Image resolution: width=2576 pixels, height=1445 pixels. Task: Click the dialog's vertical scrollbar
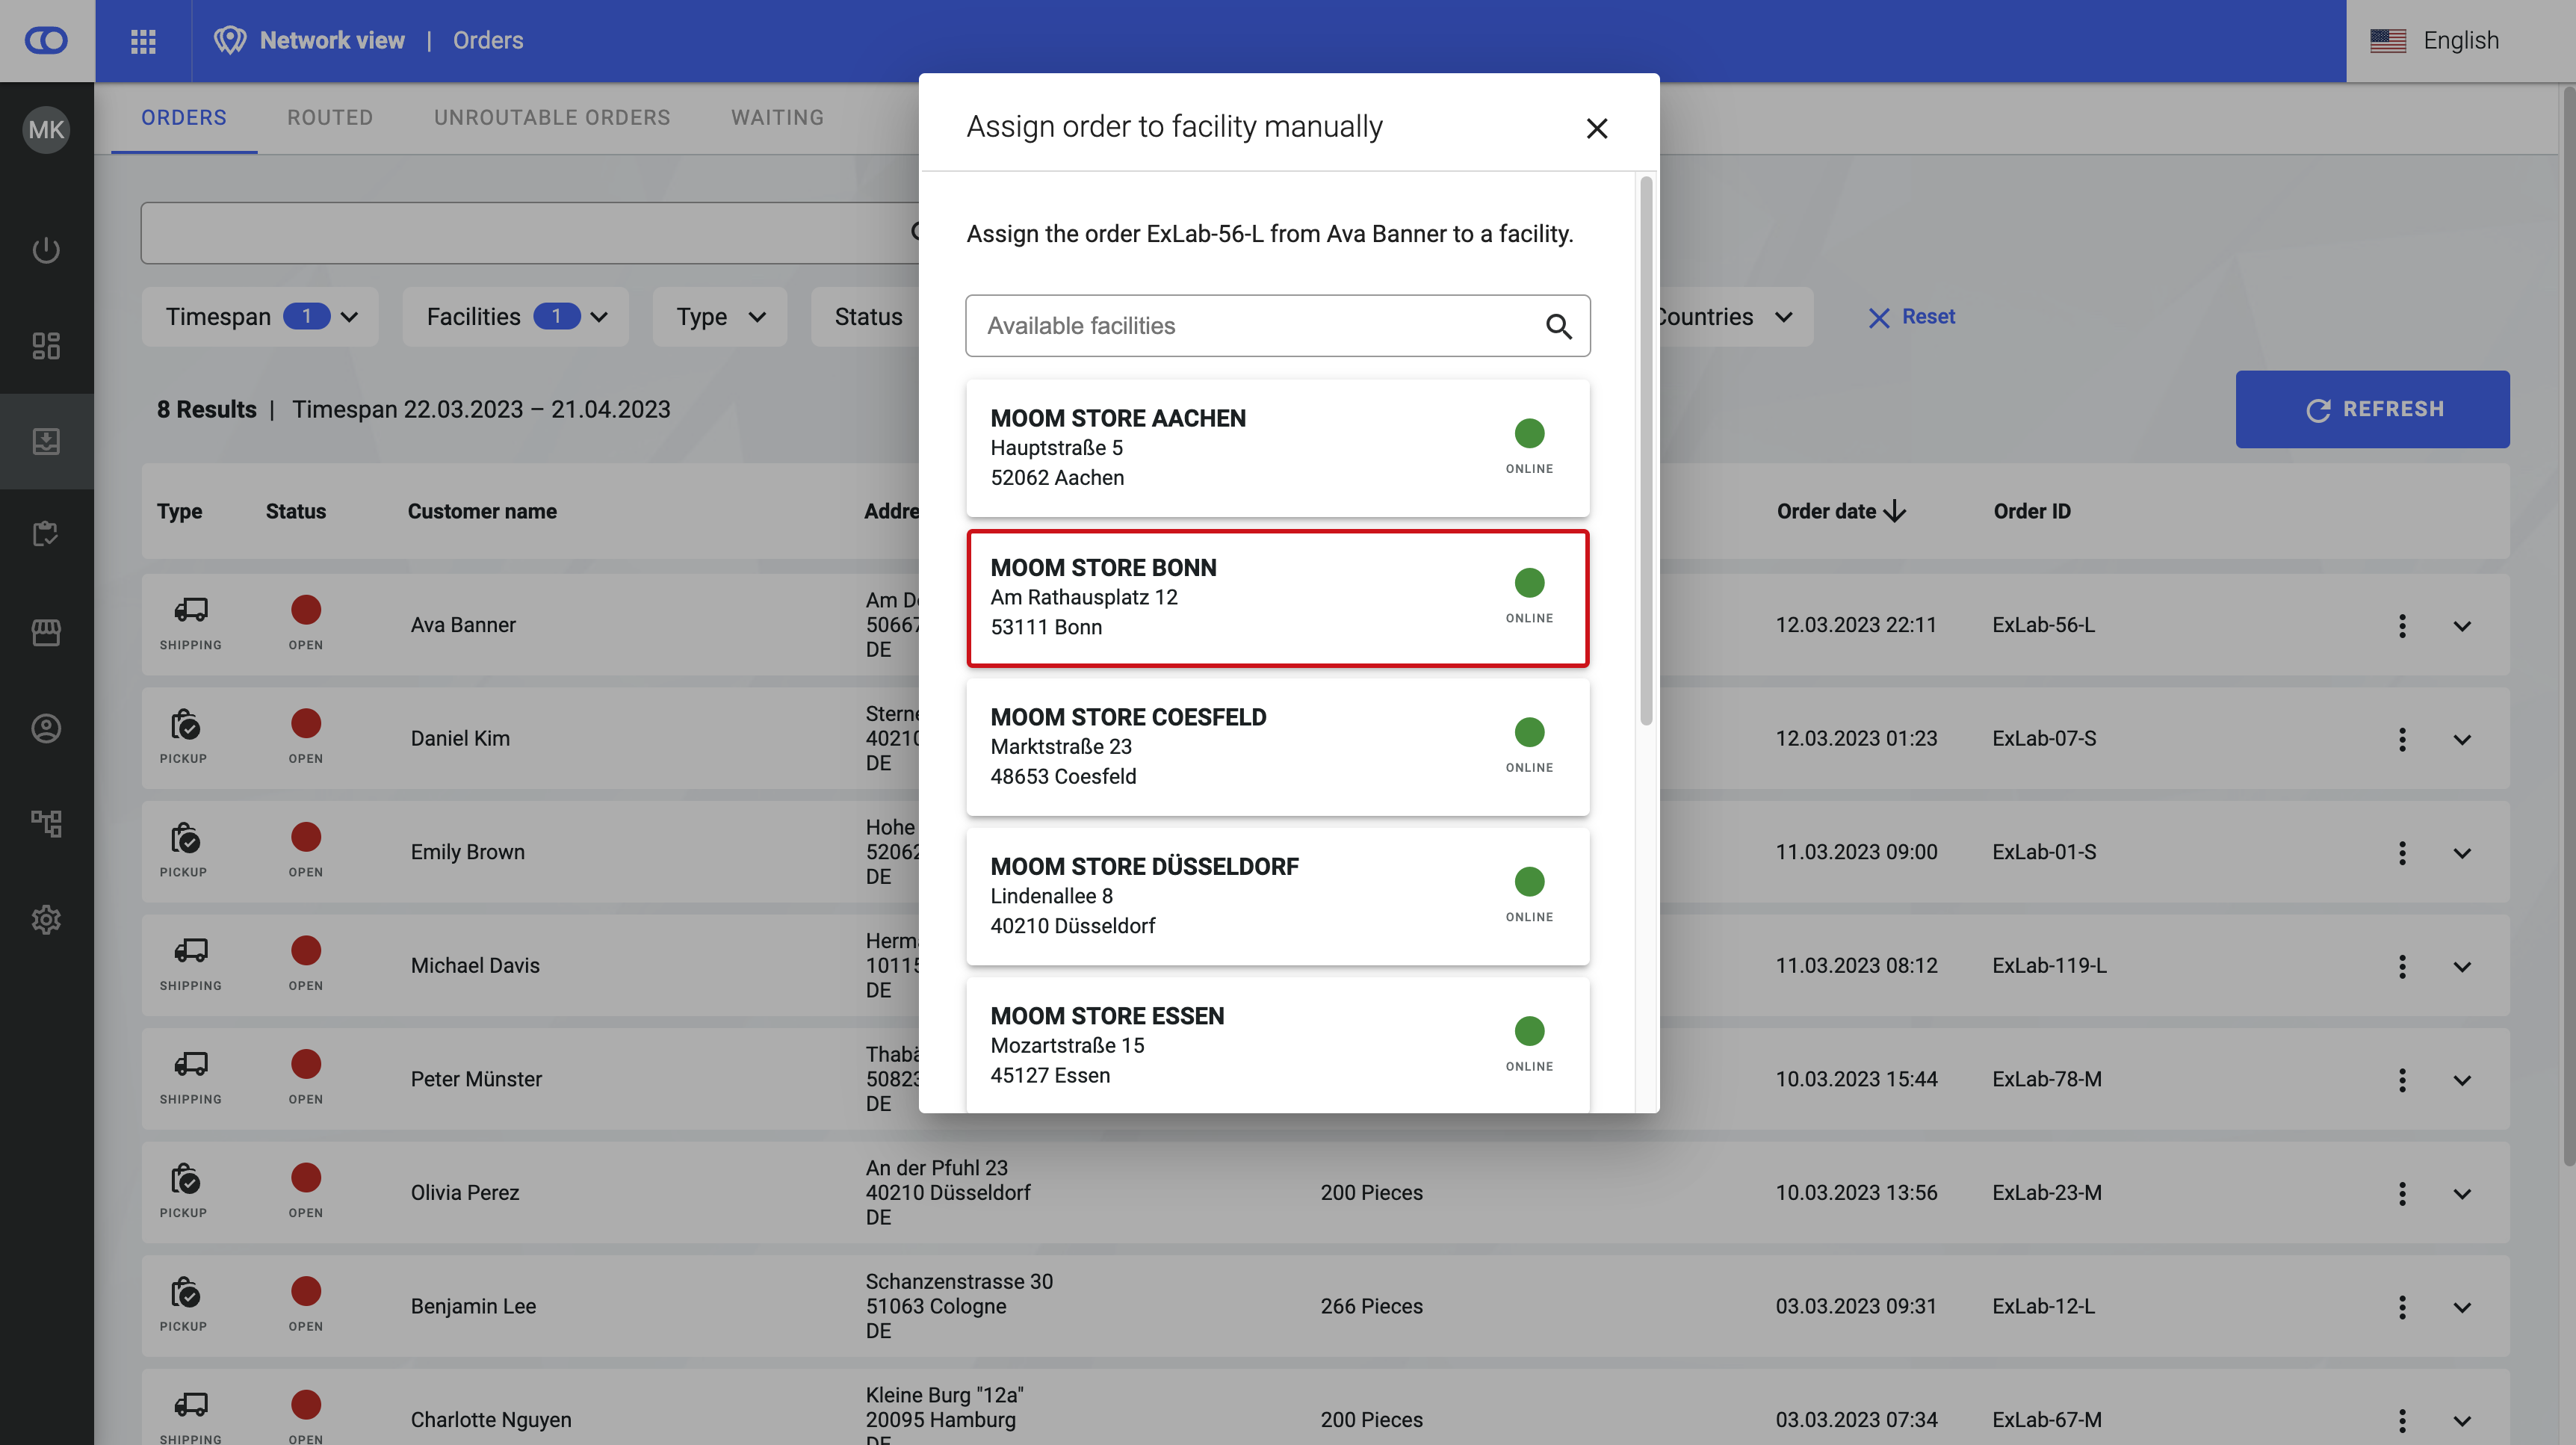(x=1646, y=450)
